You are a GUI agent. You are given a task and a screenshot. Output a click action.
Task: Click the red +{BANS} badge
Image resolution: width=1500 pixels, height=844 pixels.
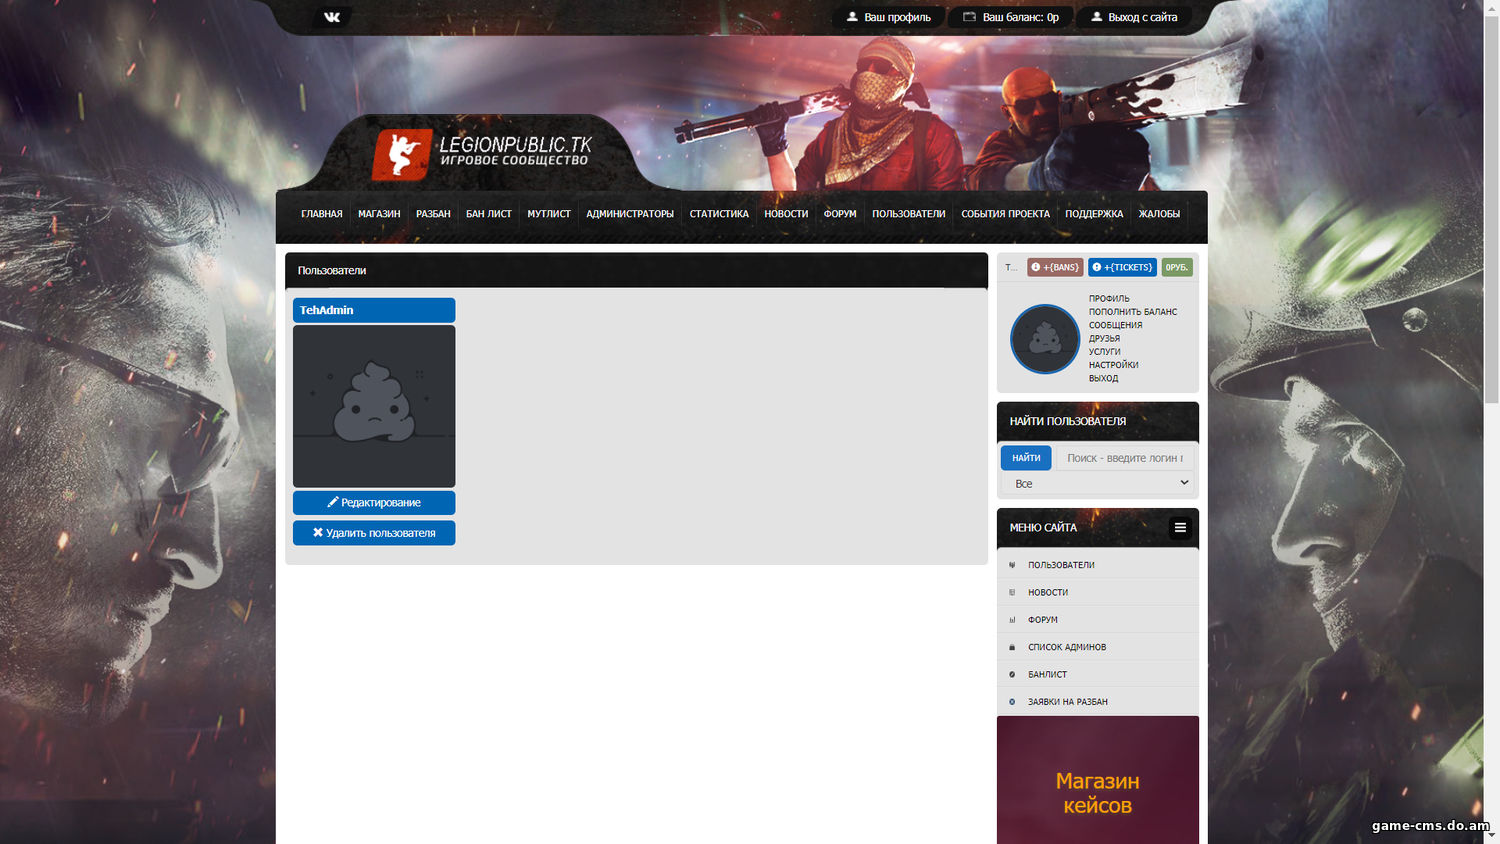1055,267
